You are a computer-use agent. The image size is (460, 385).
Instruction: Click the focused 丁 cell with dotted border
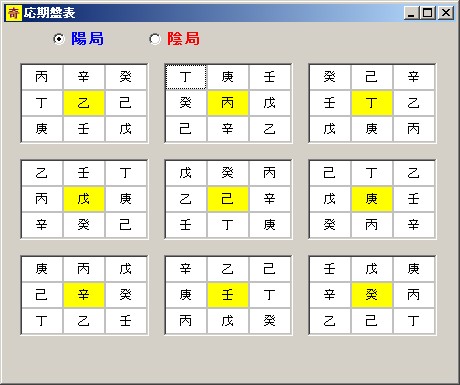tap(186, 77)
